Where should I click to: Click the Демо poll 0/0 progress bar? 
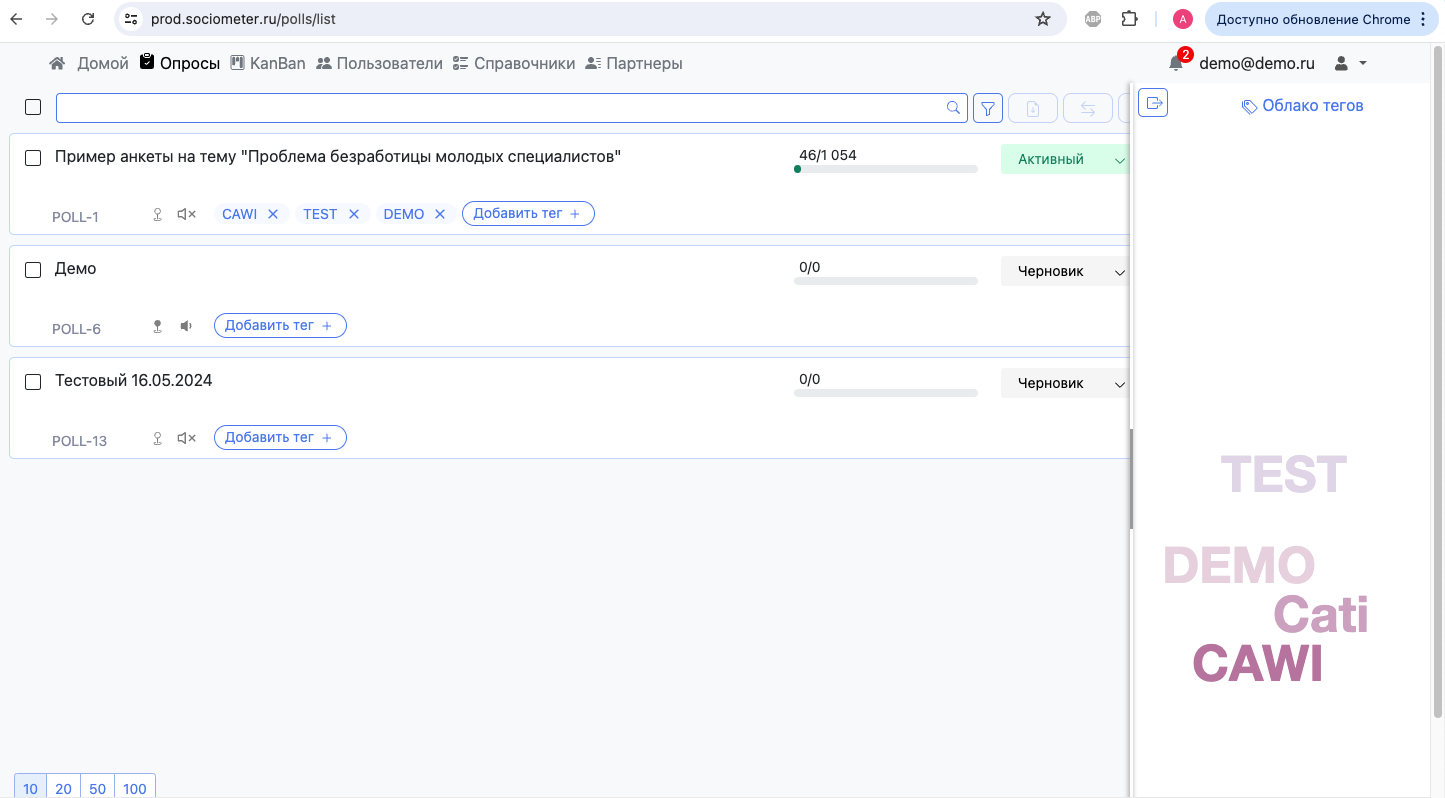[886, 281]
